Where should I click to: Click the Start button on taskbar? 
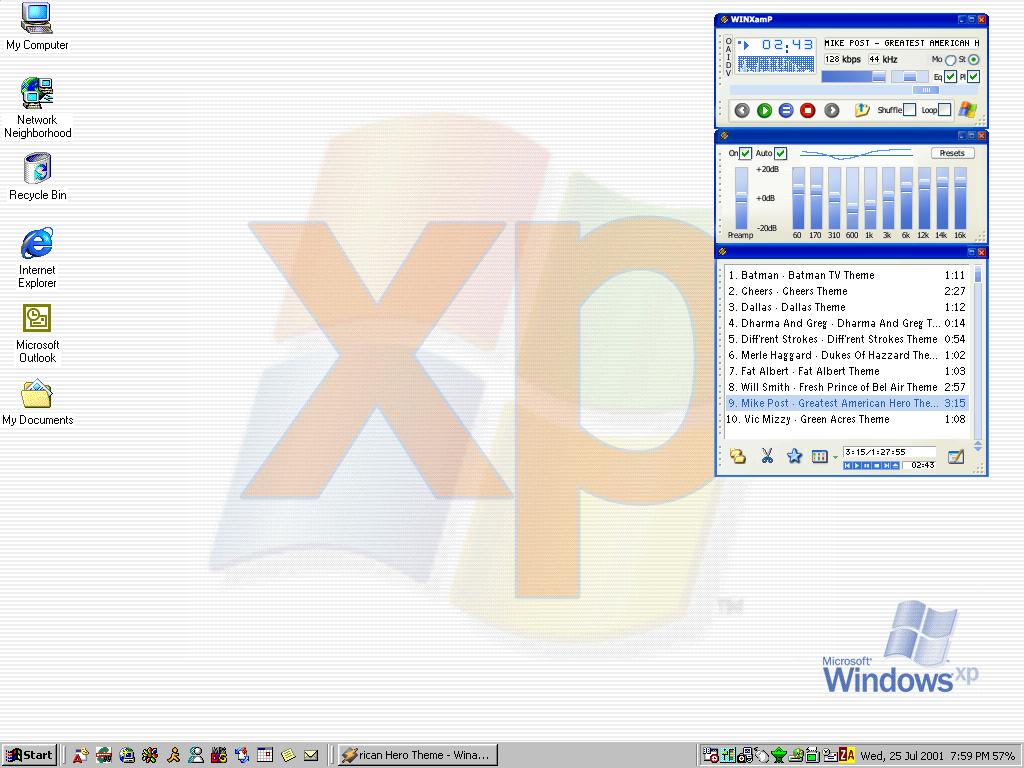29,755
